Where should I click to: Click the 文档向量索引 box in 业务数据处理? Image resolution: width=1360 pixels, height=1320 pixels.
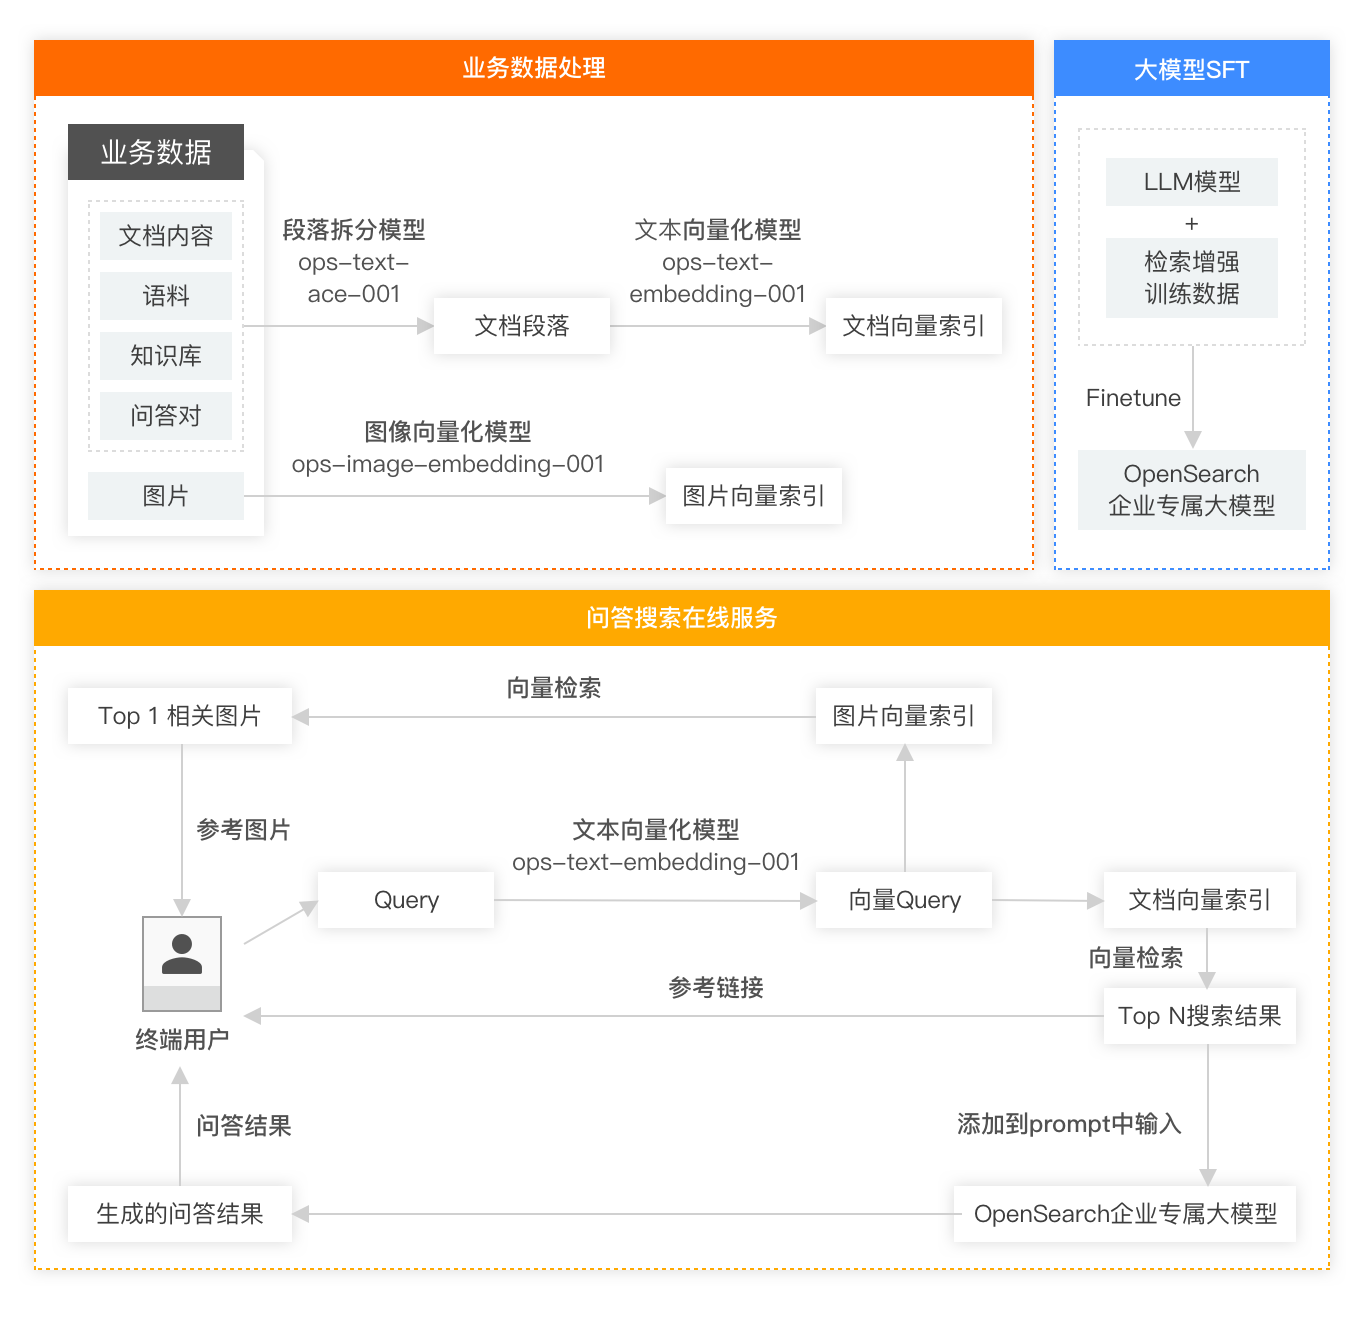click(x=914, y=326)
